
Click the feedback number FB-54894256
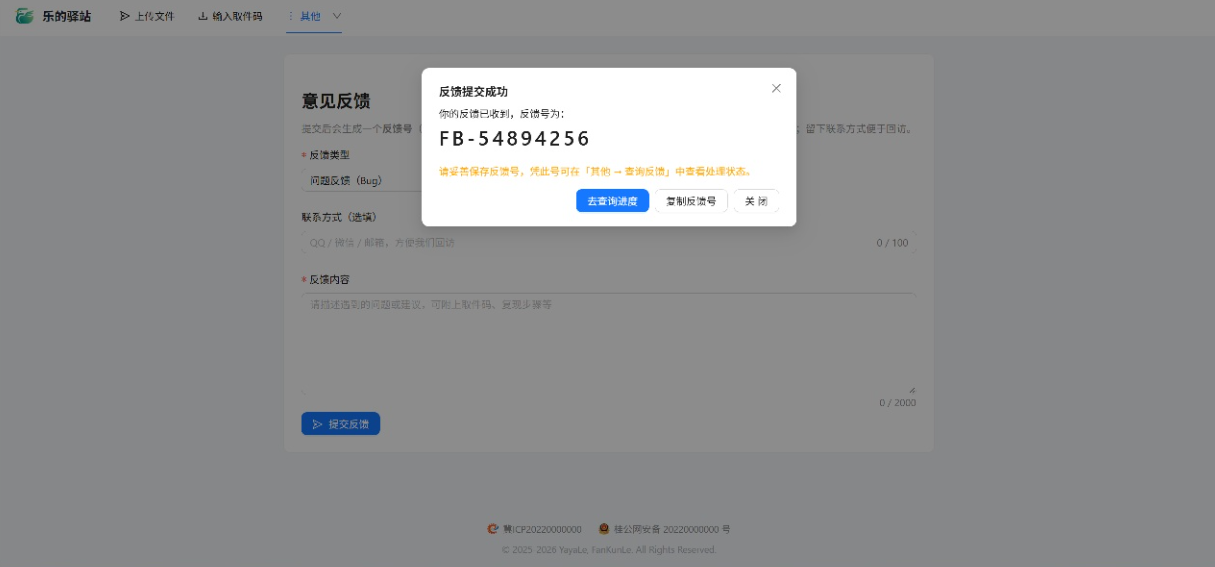coord(515,139)
